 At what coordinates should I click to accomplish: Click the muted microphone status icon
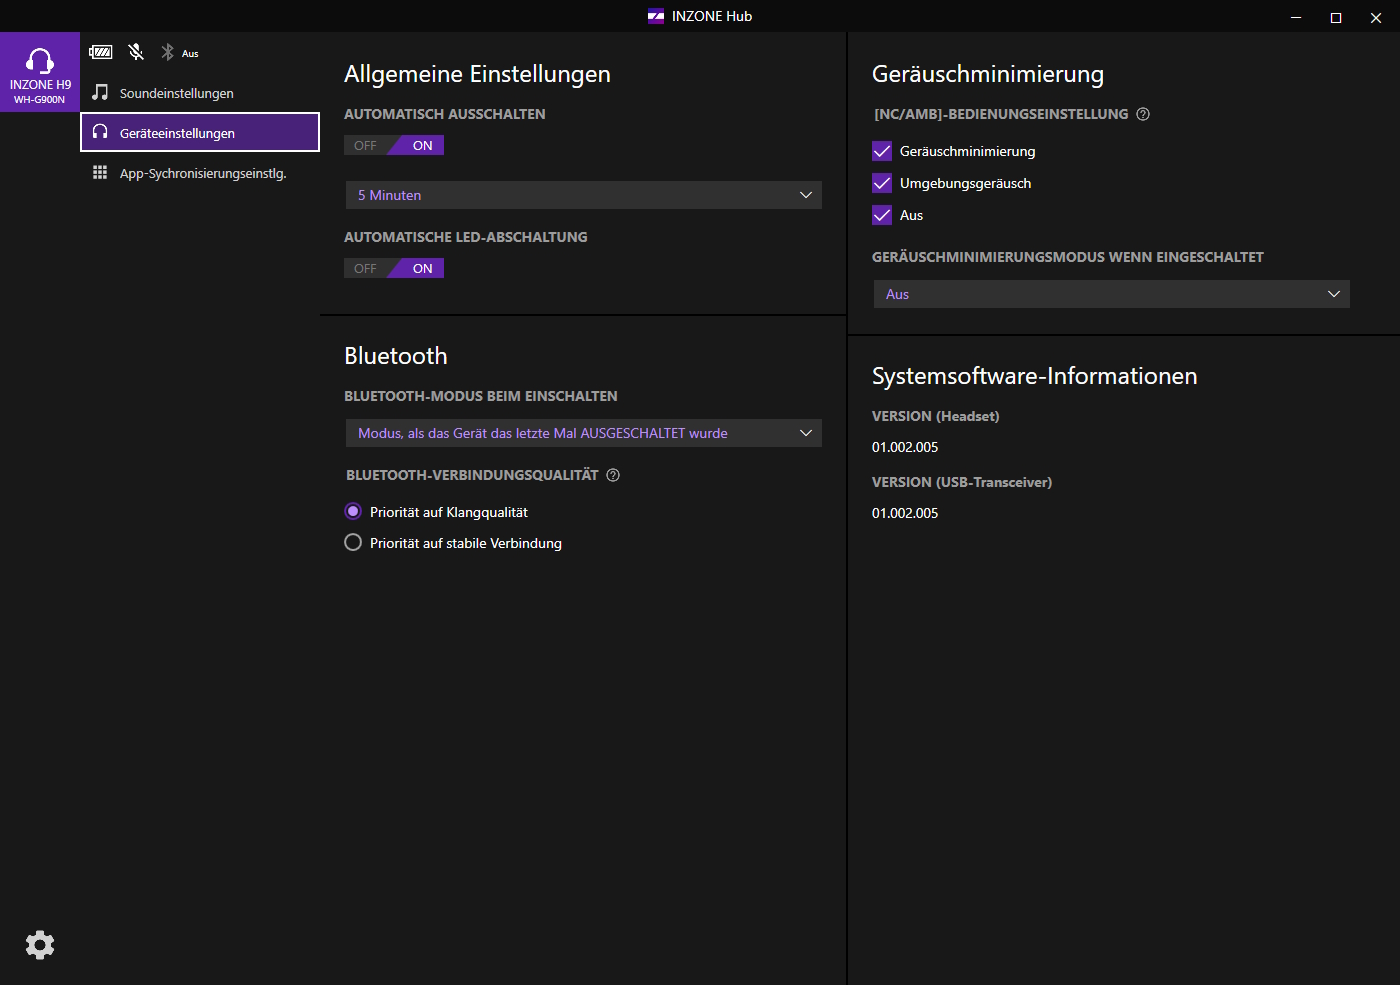pyautogui.click(x=136, y=52)
